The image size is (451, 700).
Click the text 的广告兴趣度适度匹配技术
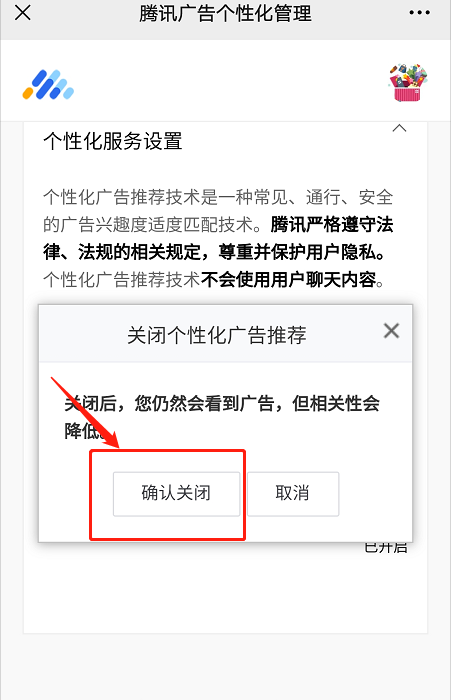coord(148,225)
